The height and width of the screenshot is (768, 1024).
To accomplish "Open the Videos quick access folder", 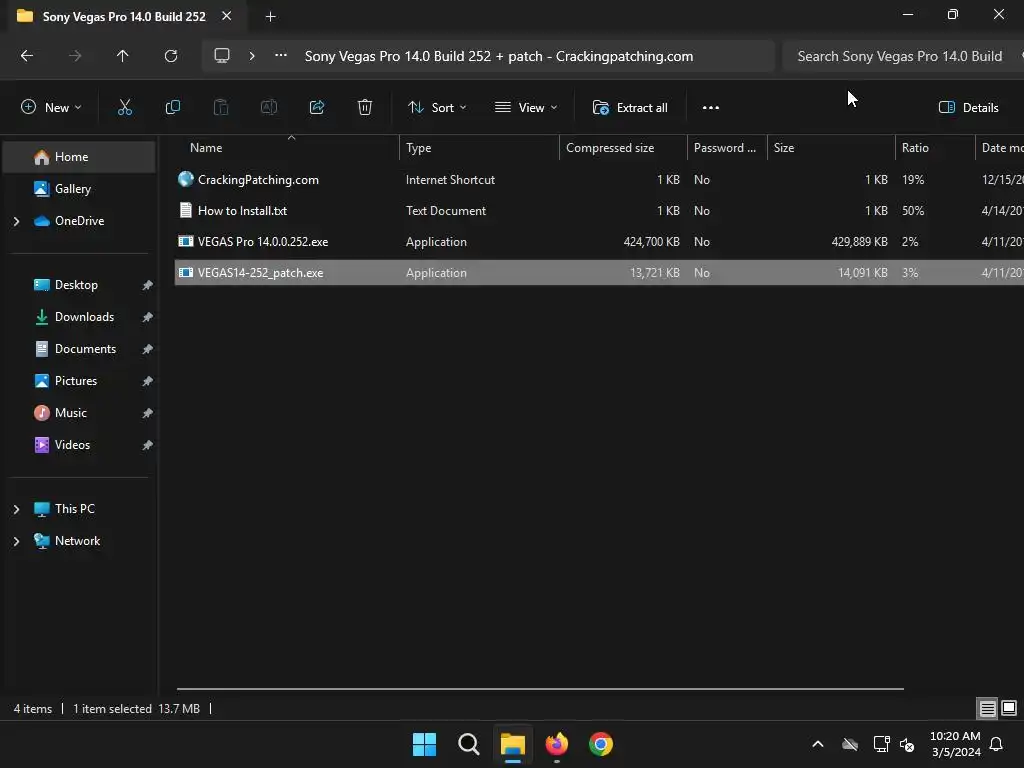I will coord(79,445).
